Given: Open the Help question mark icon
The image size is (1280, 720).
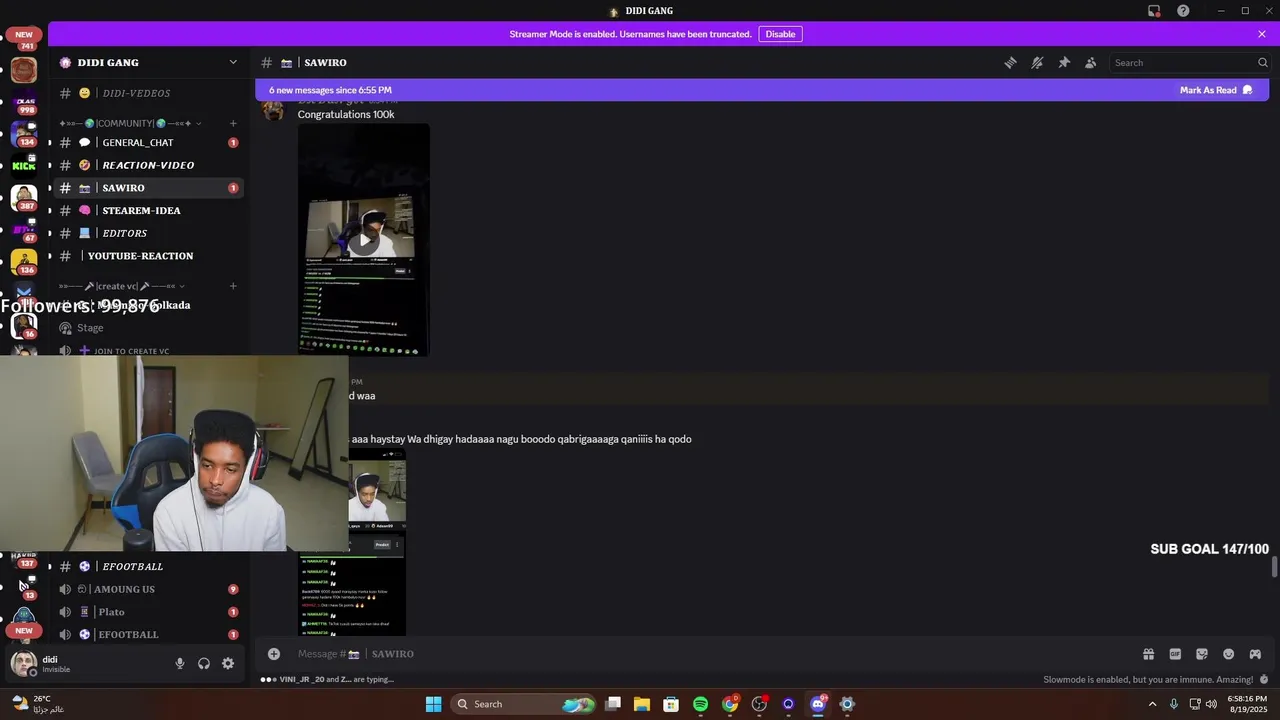Looking at the screenshot, I should [1183, 11].
